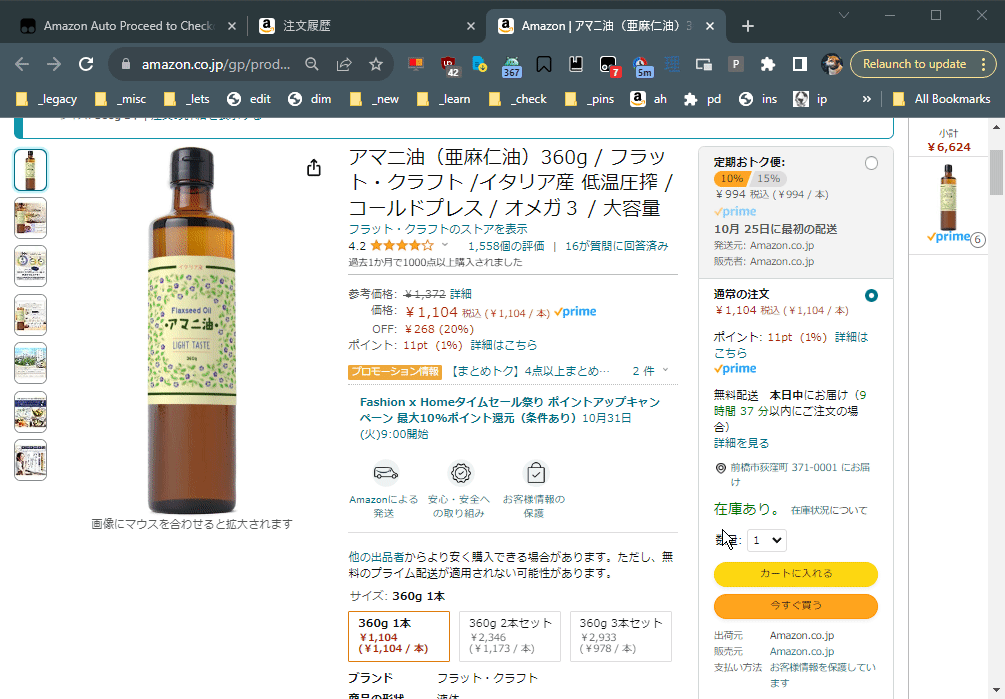Open the quantity dropdown
The image size is (1005, 699).
pyautogui.click(x=767, y=540)
